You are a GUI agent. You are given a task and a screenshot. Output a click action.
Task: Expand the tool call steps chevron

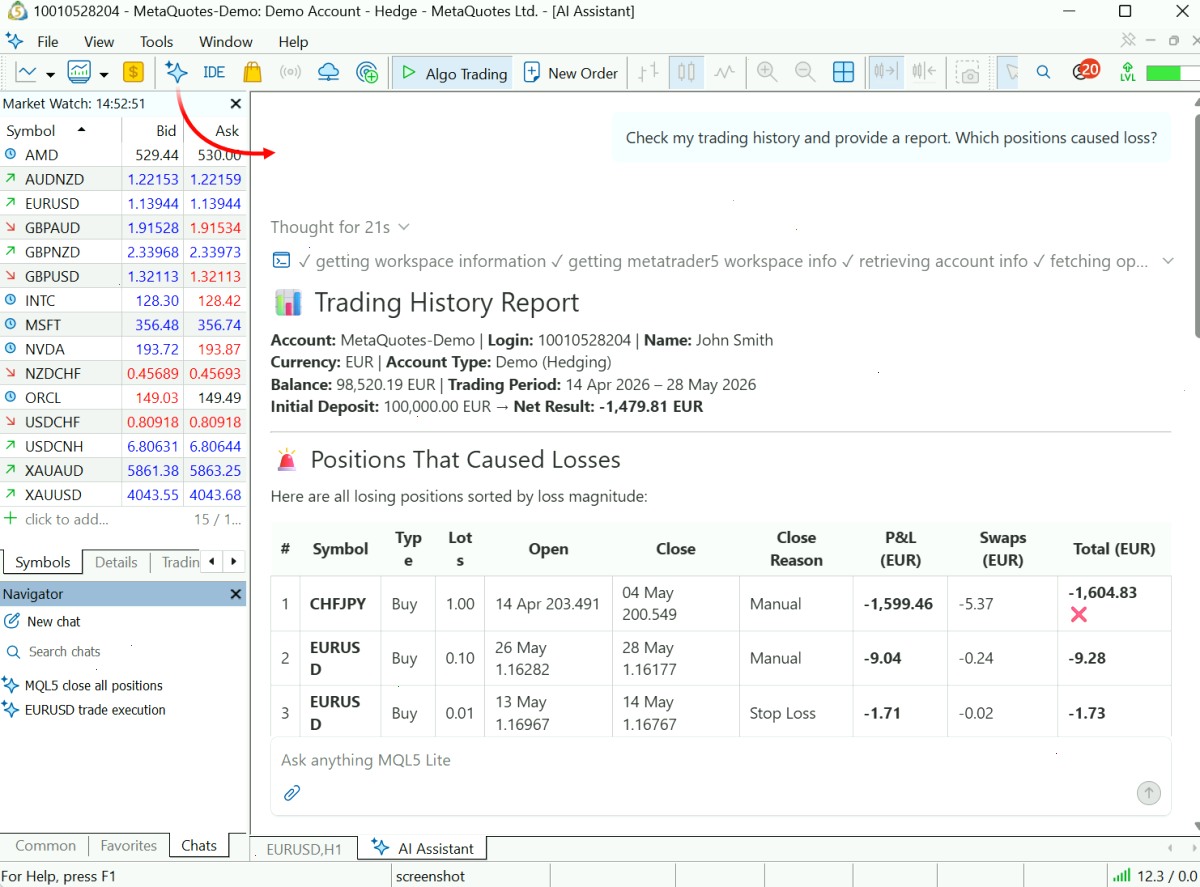tap(1167, 261)
